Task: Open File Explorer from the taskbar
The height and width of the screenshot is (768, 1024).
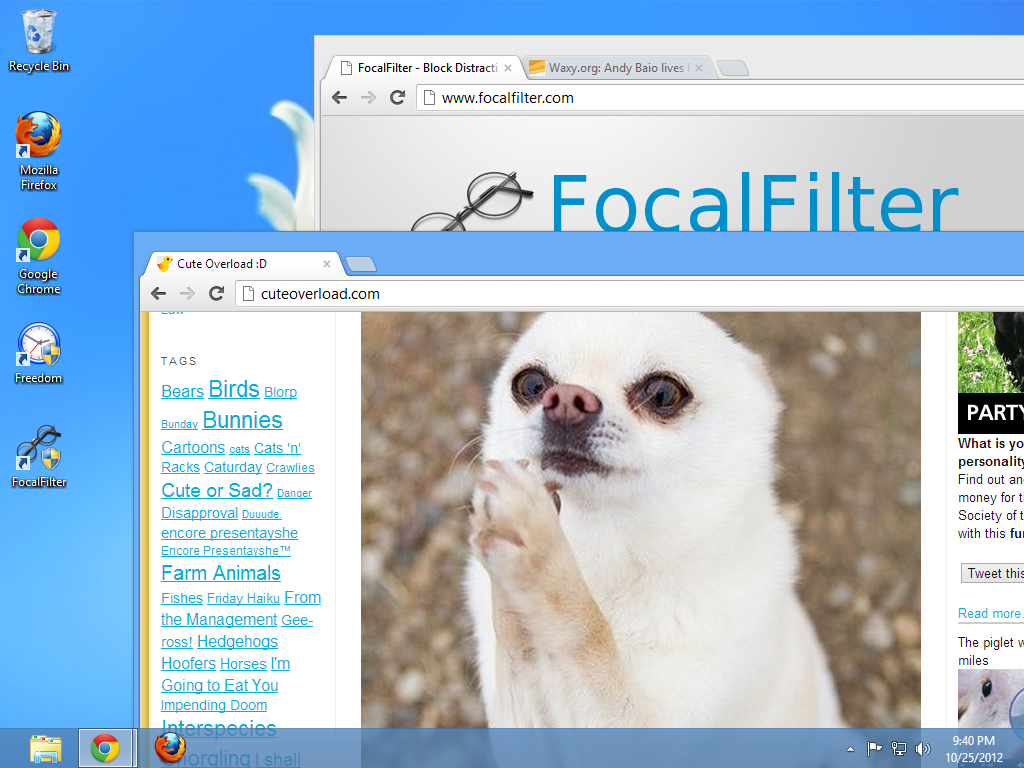Action: [x=45, y=748]
